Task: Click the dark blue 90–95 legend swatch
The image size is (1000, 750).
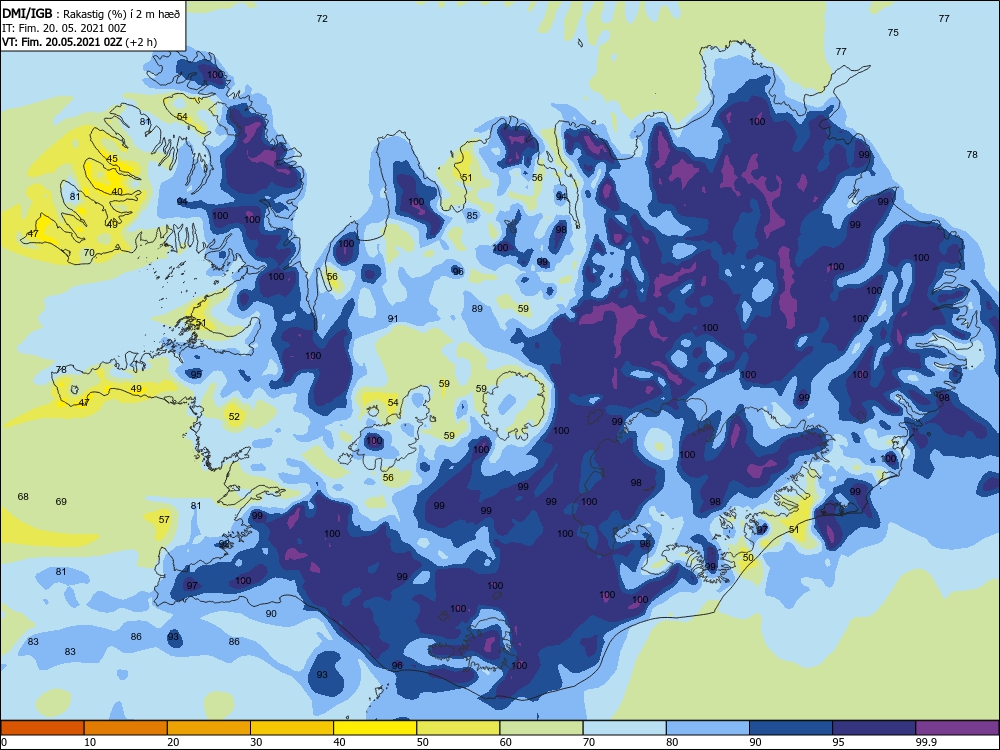Action: click(x=791, y=728)
